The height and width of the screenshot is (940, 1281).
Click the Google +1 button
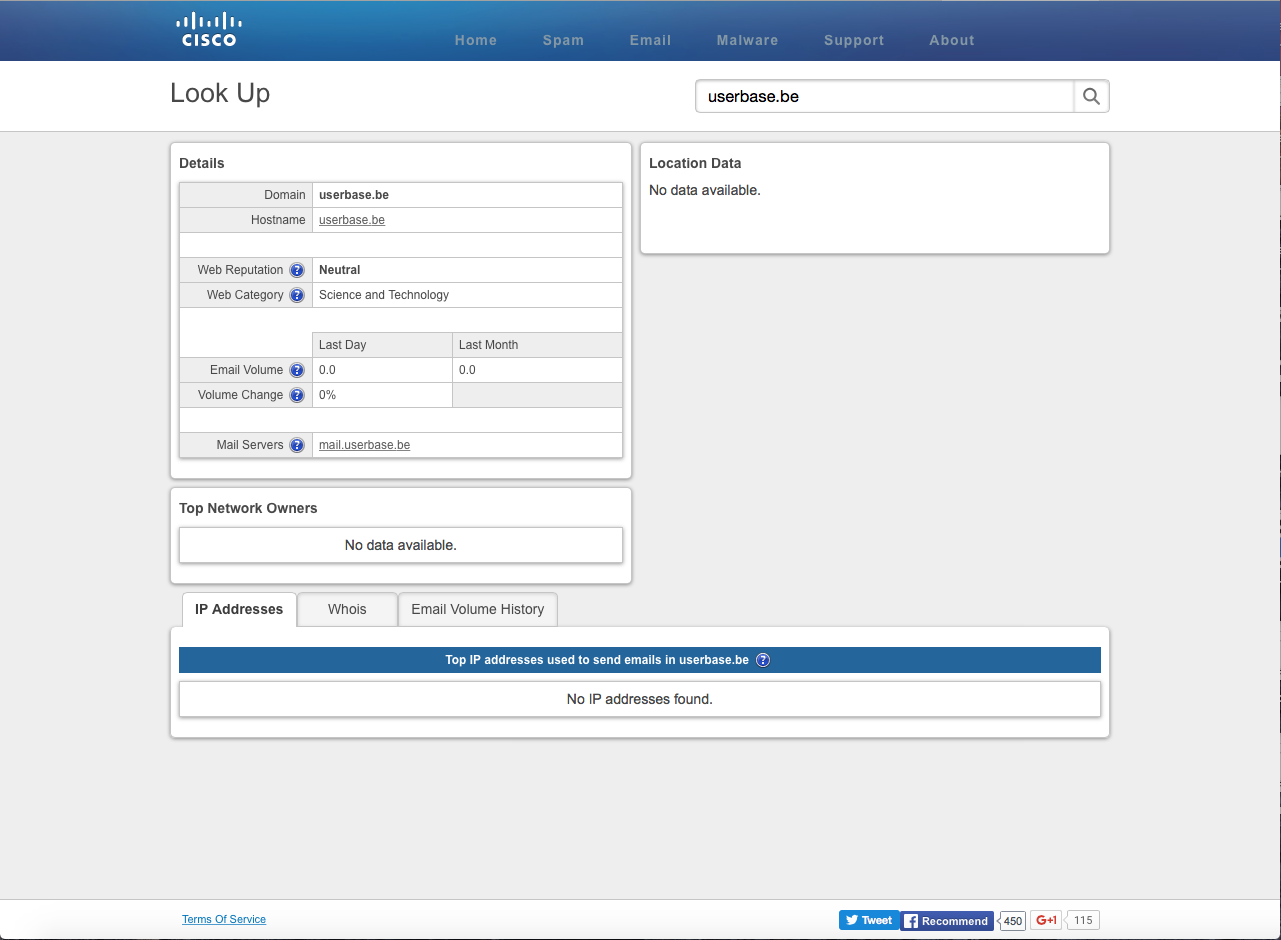click(1046, 920)
